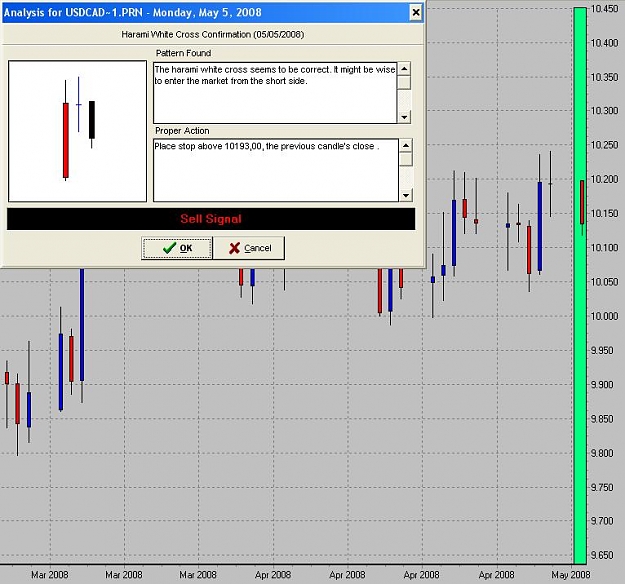This screenshot has width=625, height=584.
Task: Click the down arrow of Pattern Found scrollbar
Action: 404,117
